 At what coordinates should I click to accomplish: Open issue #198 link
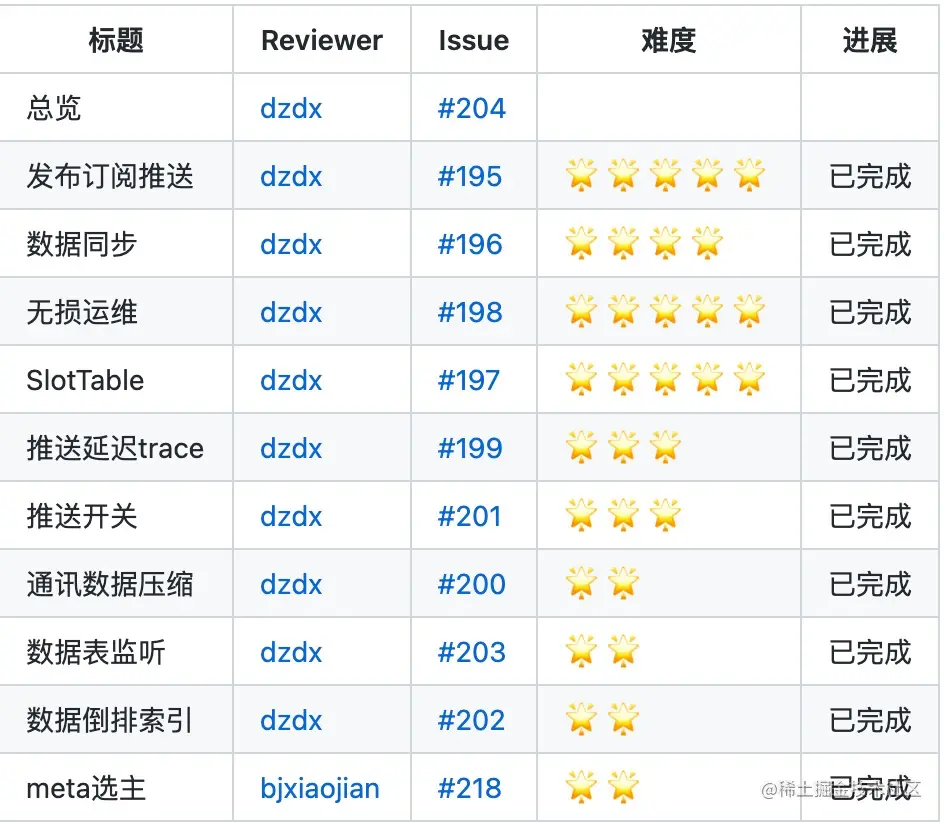point(470,313)
